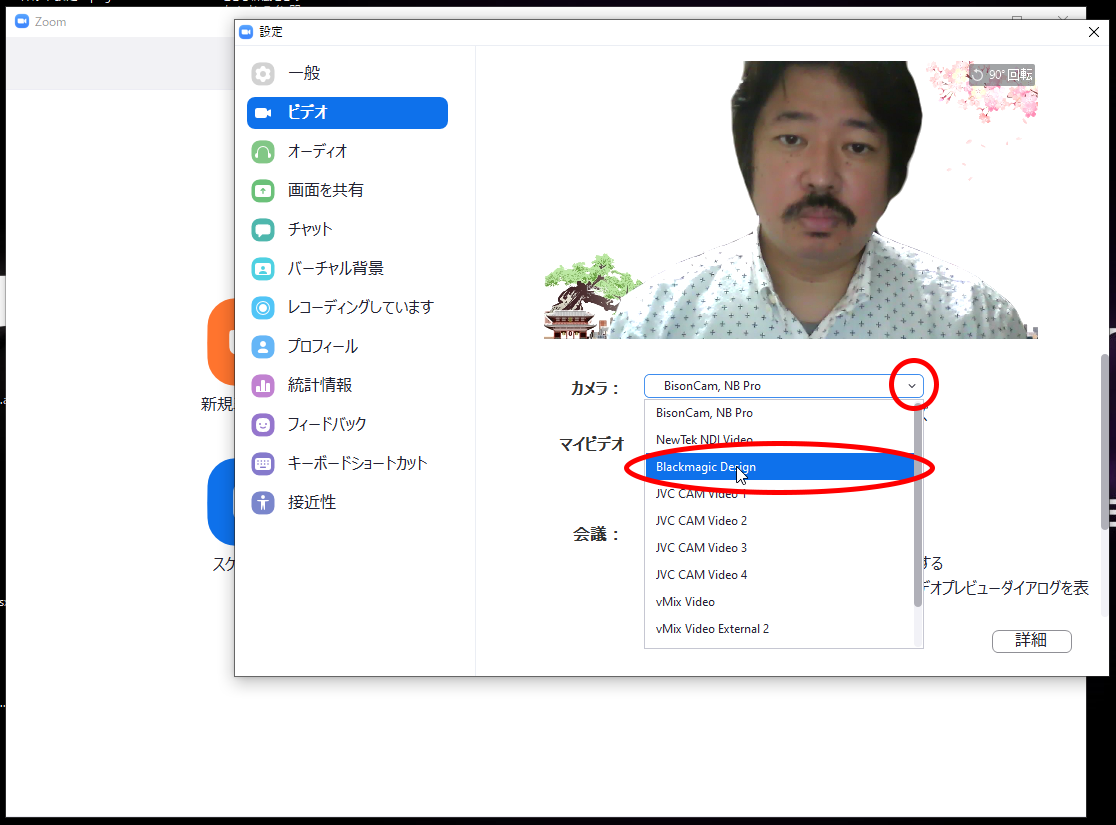Go to チャット settings
This screenshot has height=825, width=1116.
click(347, 230)
